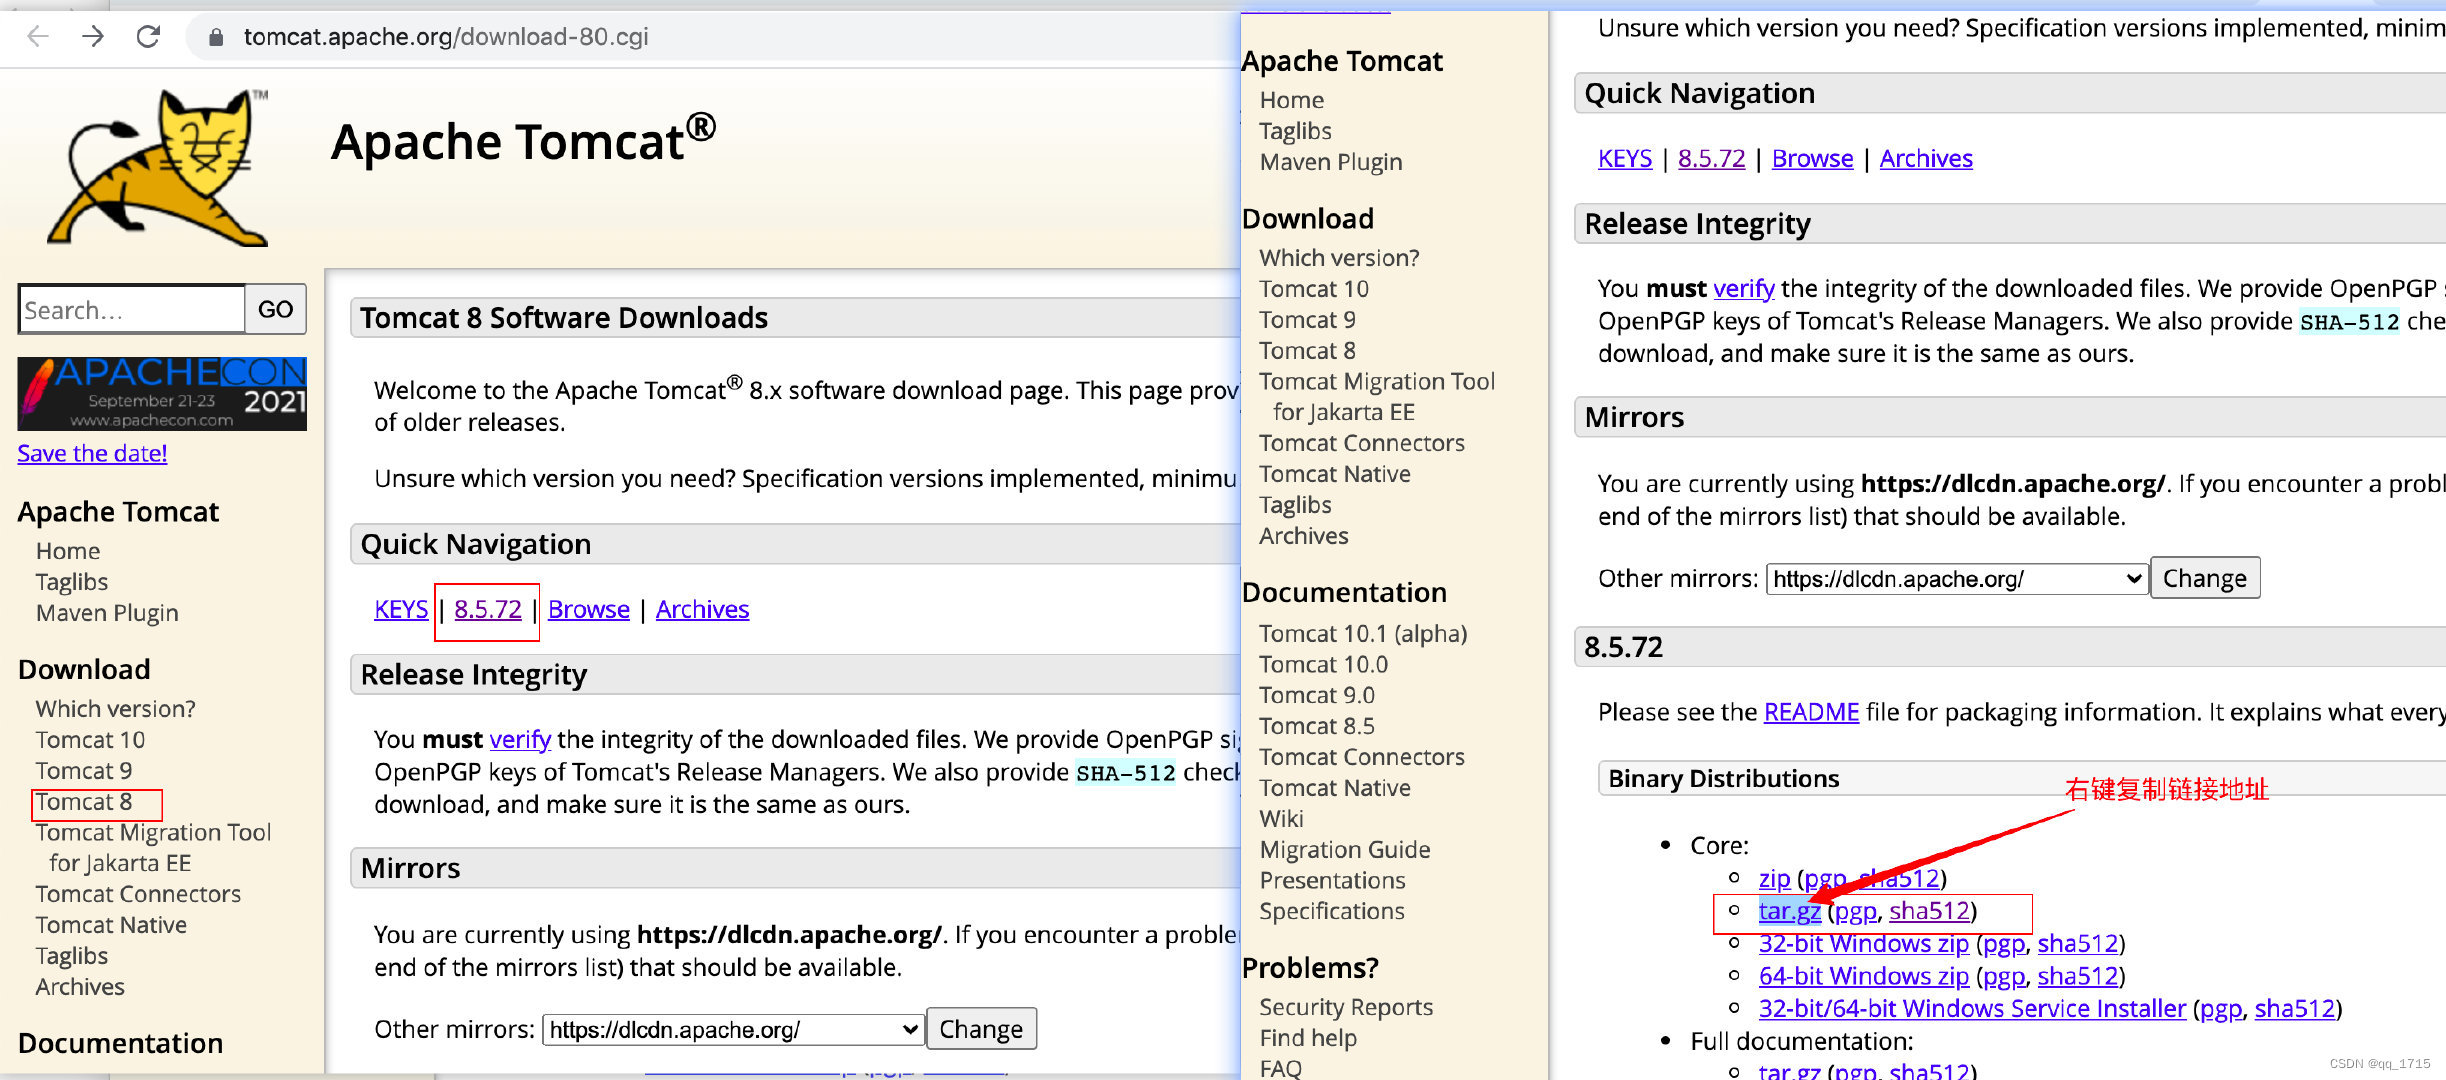Click the verify link under Release Integrity

click(x=519, y=739)
